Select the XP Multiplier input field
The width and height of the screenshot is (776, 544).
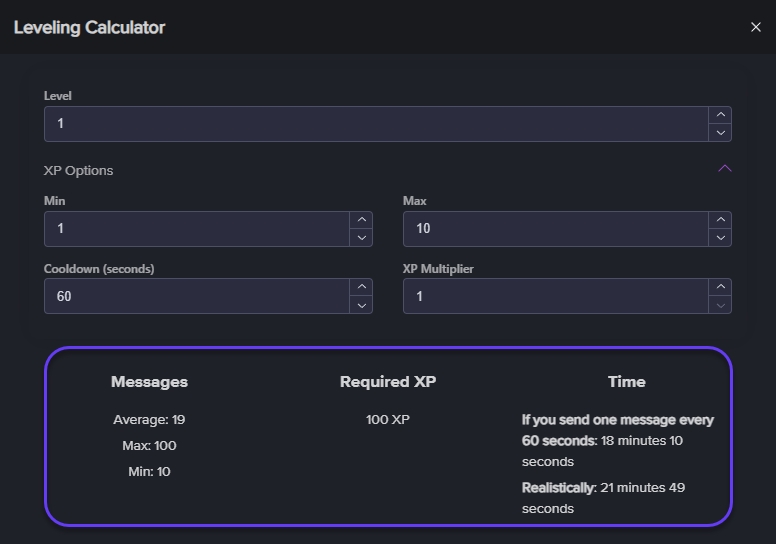(555, 296)
